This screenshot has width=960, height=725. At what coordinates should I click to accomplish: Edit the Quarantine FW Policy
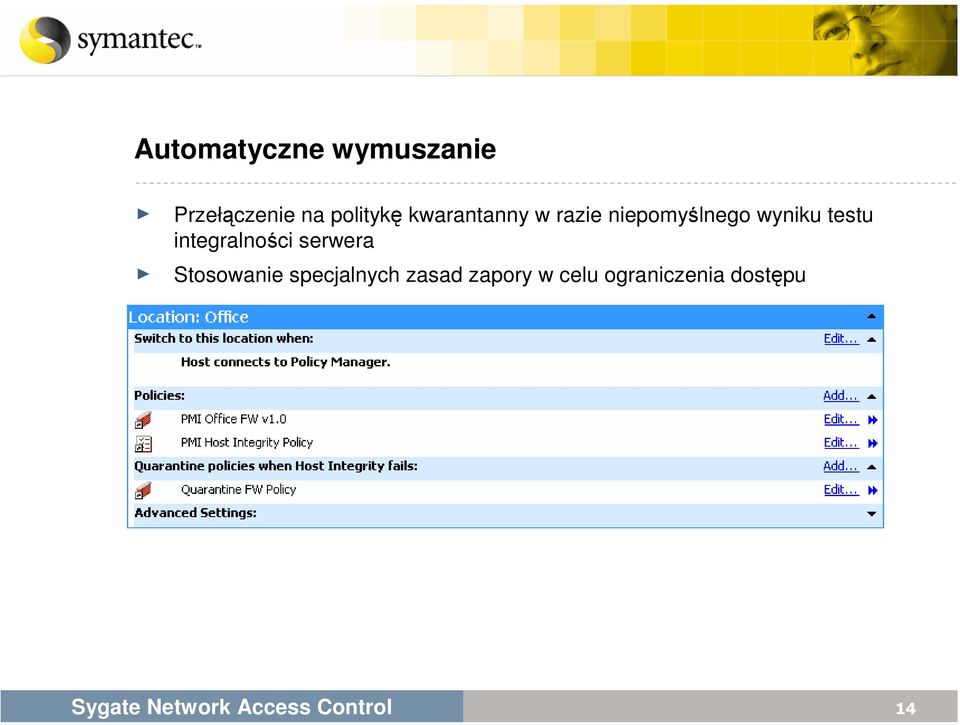point(841,490)
